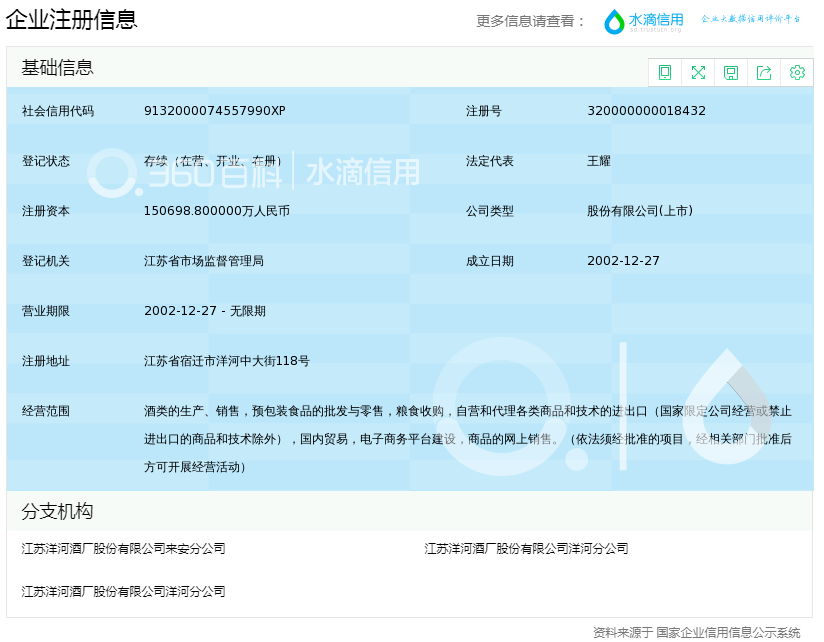Click the 登记状态 label

click(x=46, y=161)
